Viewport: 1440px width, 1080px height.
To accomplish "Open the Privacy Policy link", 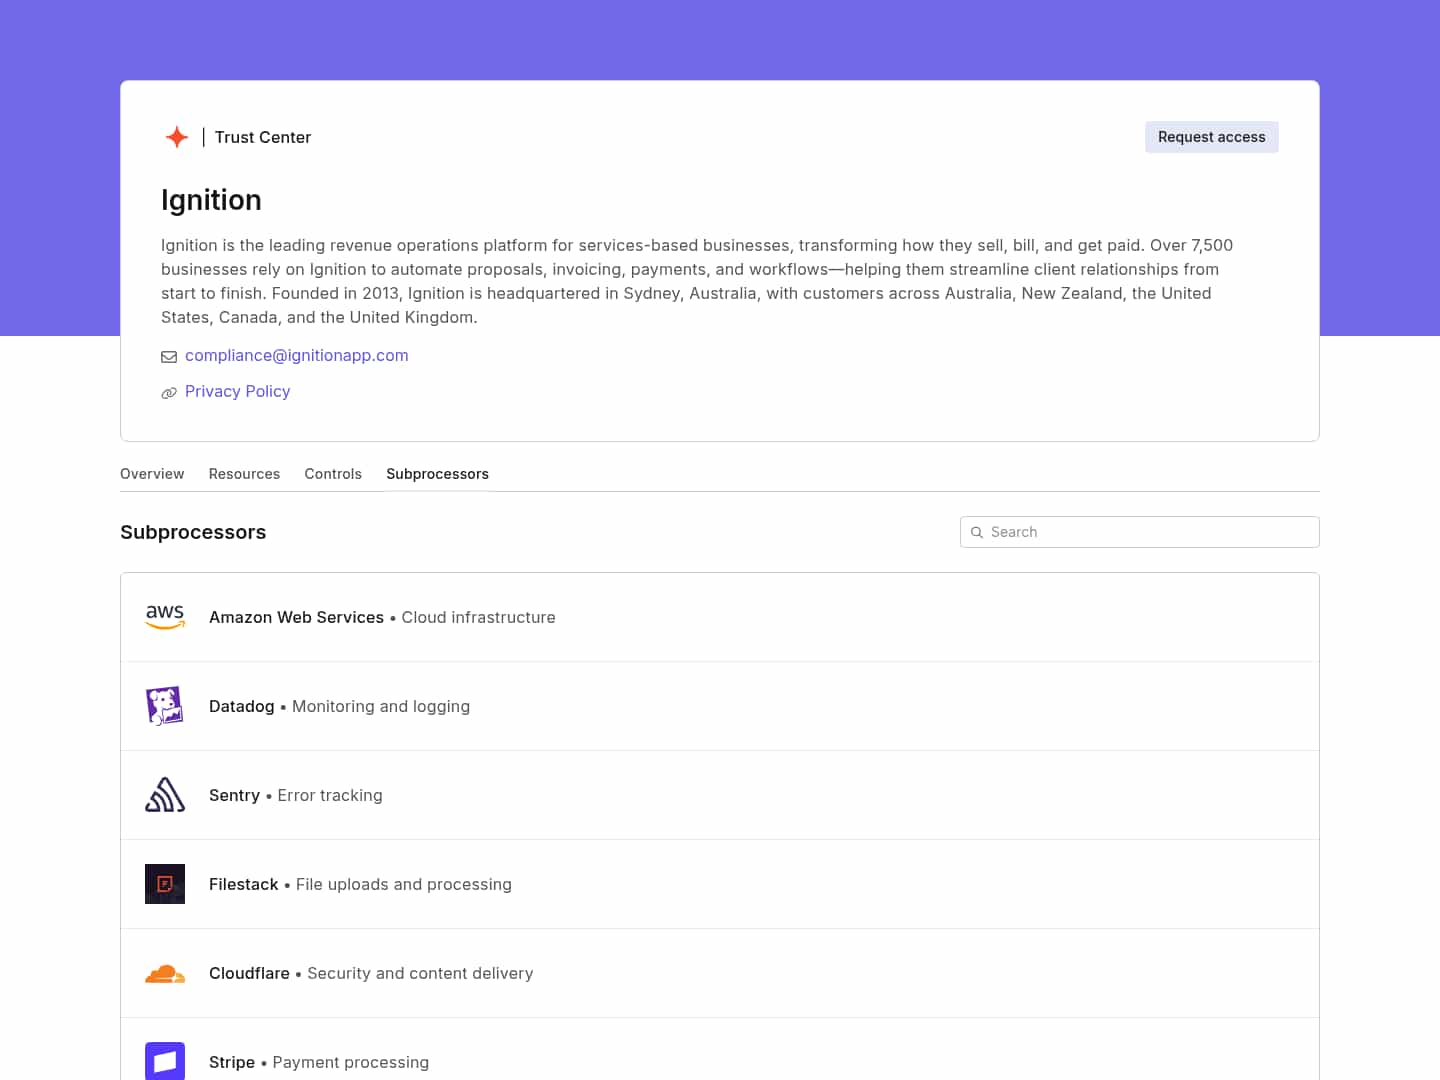I will click(237, 391).
